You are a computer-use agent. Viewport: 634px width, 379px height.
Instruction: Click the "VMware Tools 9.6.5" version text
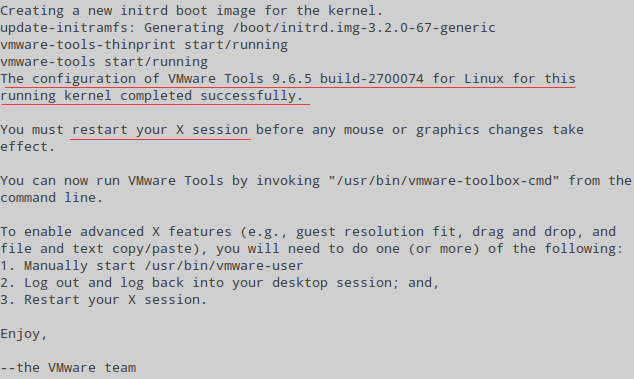point(240,78)
